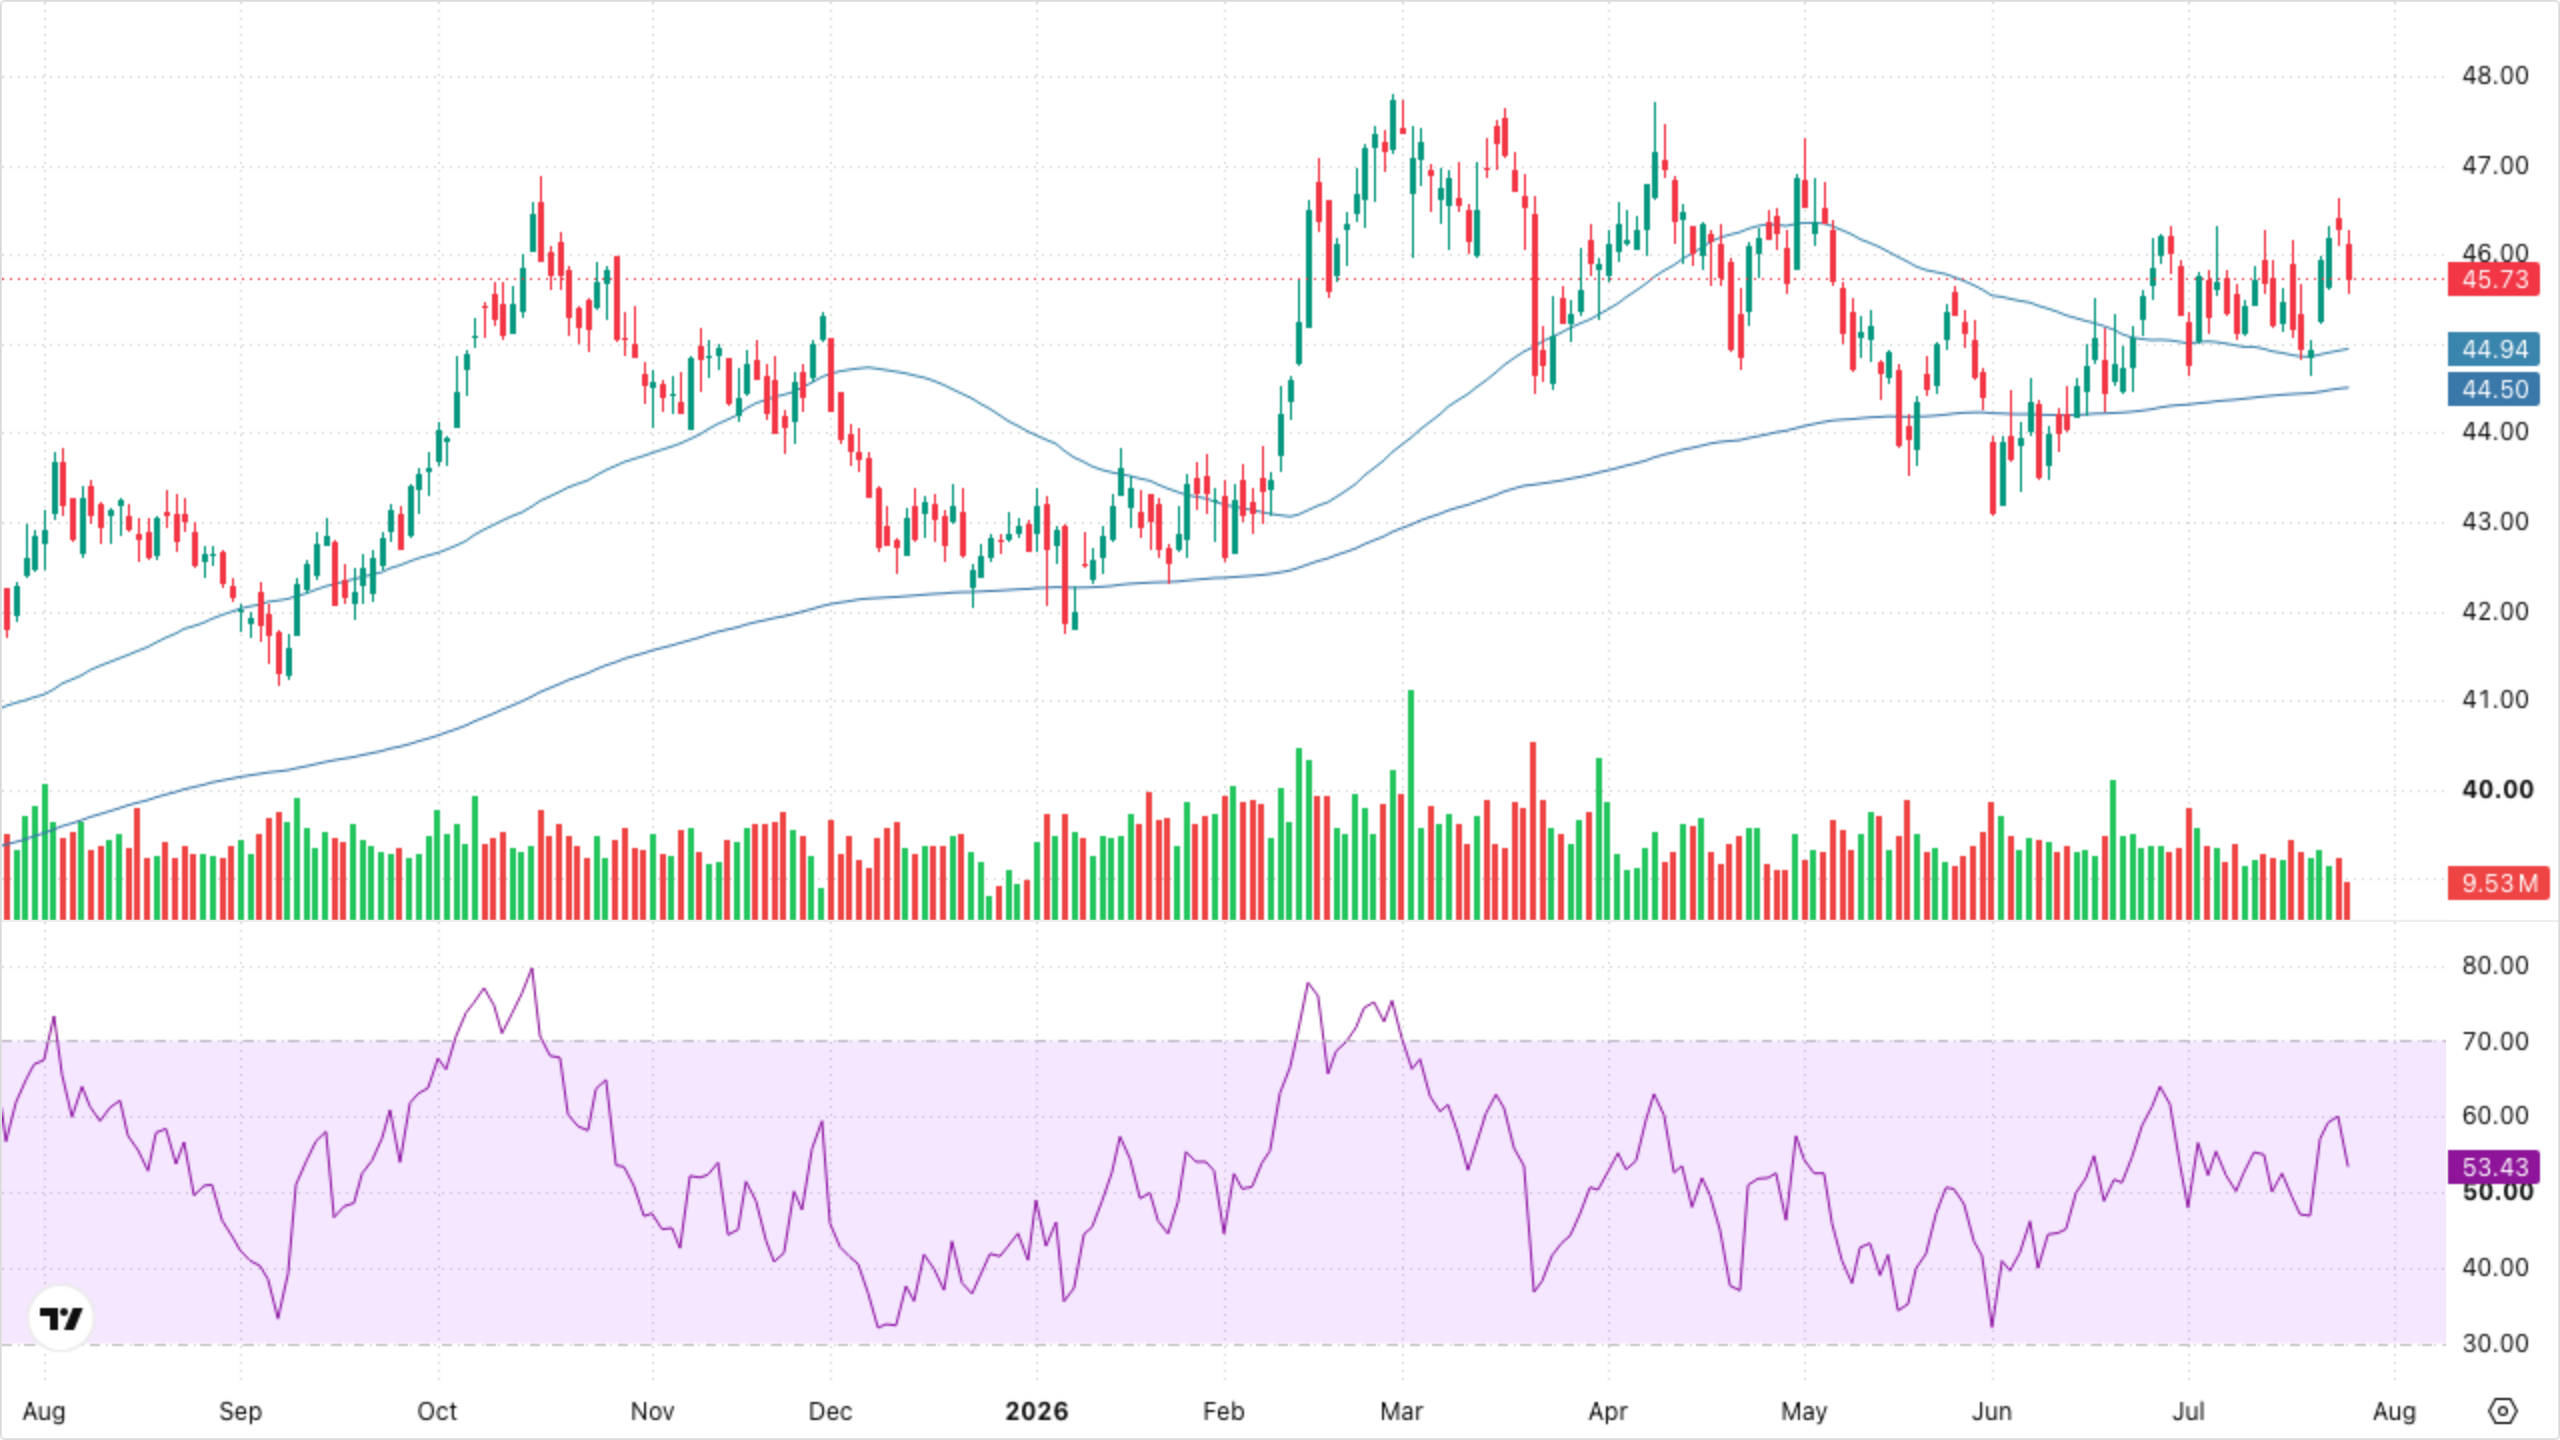Select the Aug label on left time axis
This screenshot has height=1440, width=2560.
point(44,1411)
